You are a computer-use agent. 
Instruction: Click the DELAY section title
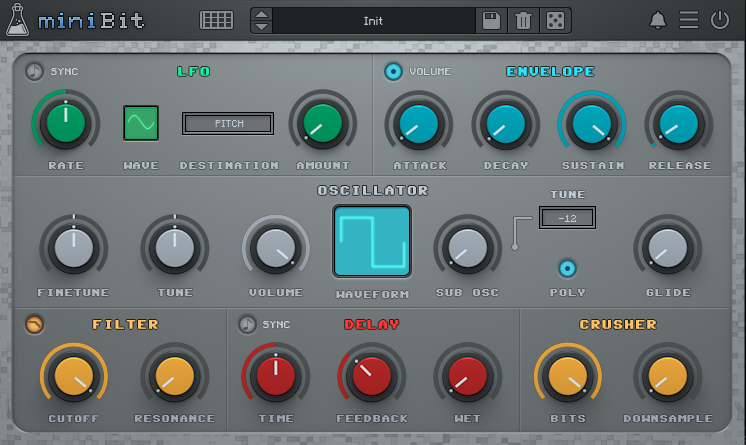tap(372, 325)
